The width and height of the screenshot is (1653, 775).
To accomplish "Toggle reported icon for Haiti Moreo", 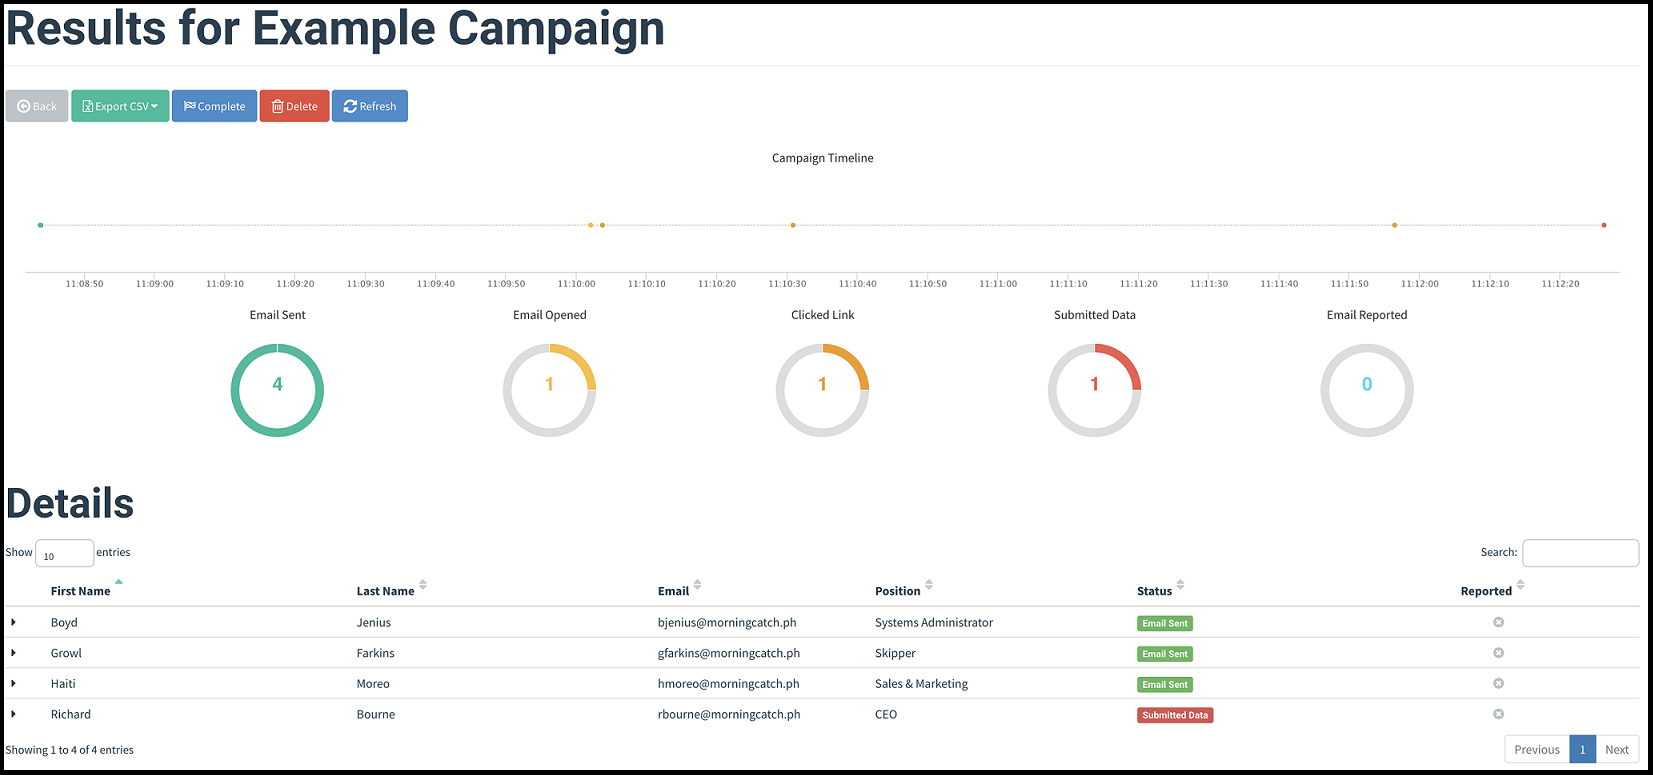I will (x=1498, y=684).
